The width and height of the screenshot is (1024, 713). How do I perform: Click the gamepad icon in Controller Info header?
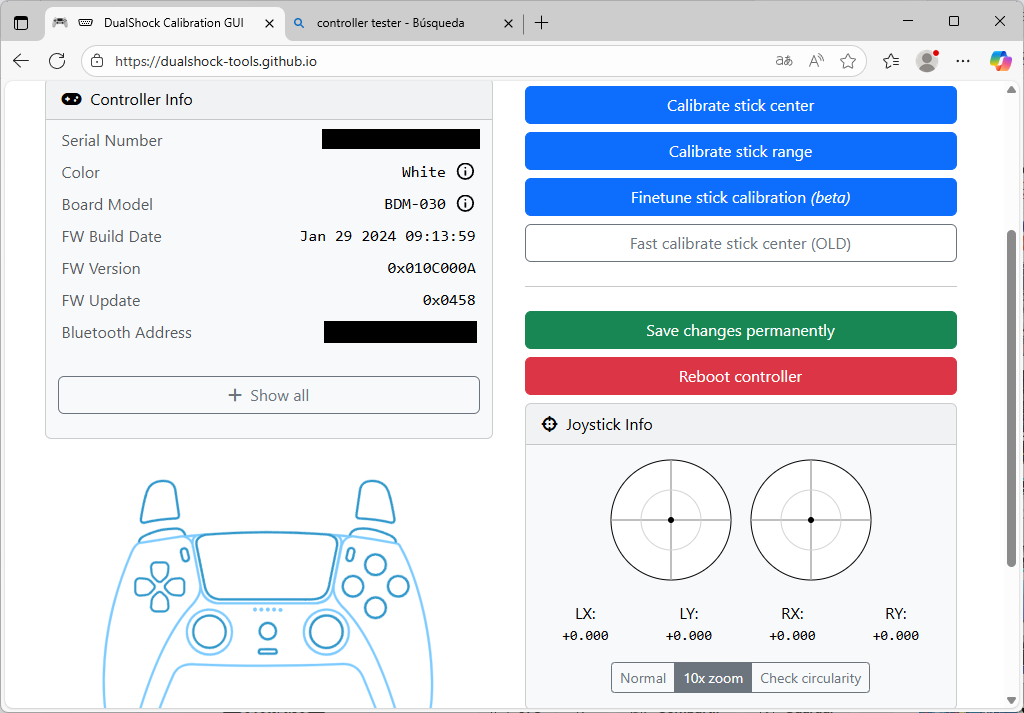[71, 99]
